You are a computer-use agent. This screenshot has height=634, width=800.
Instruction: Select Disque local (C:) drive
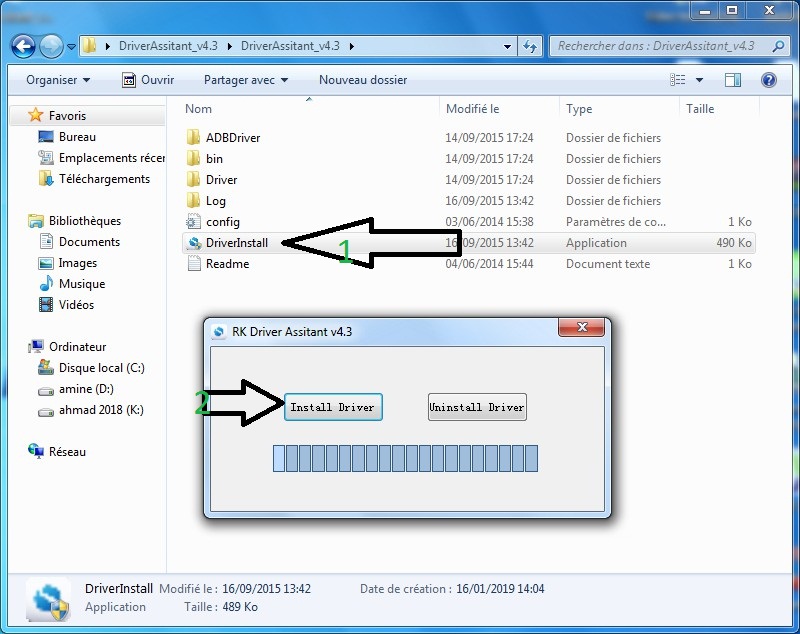(x=101, y=368)
